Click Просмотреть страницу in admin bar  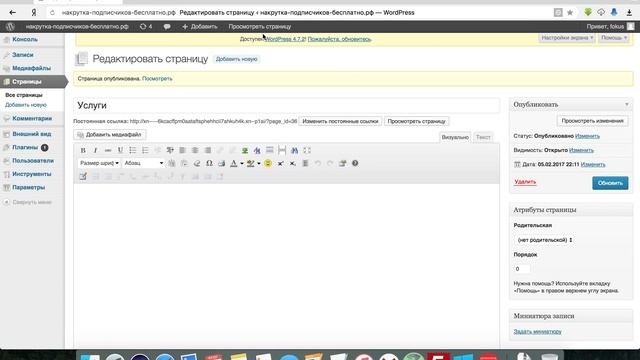tap(260, 27)
